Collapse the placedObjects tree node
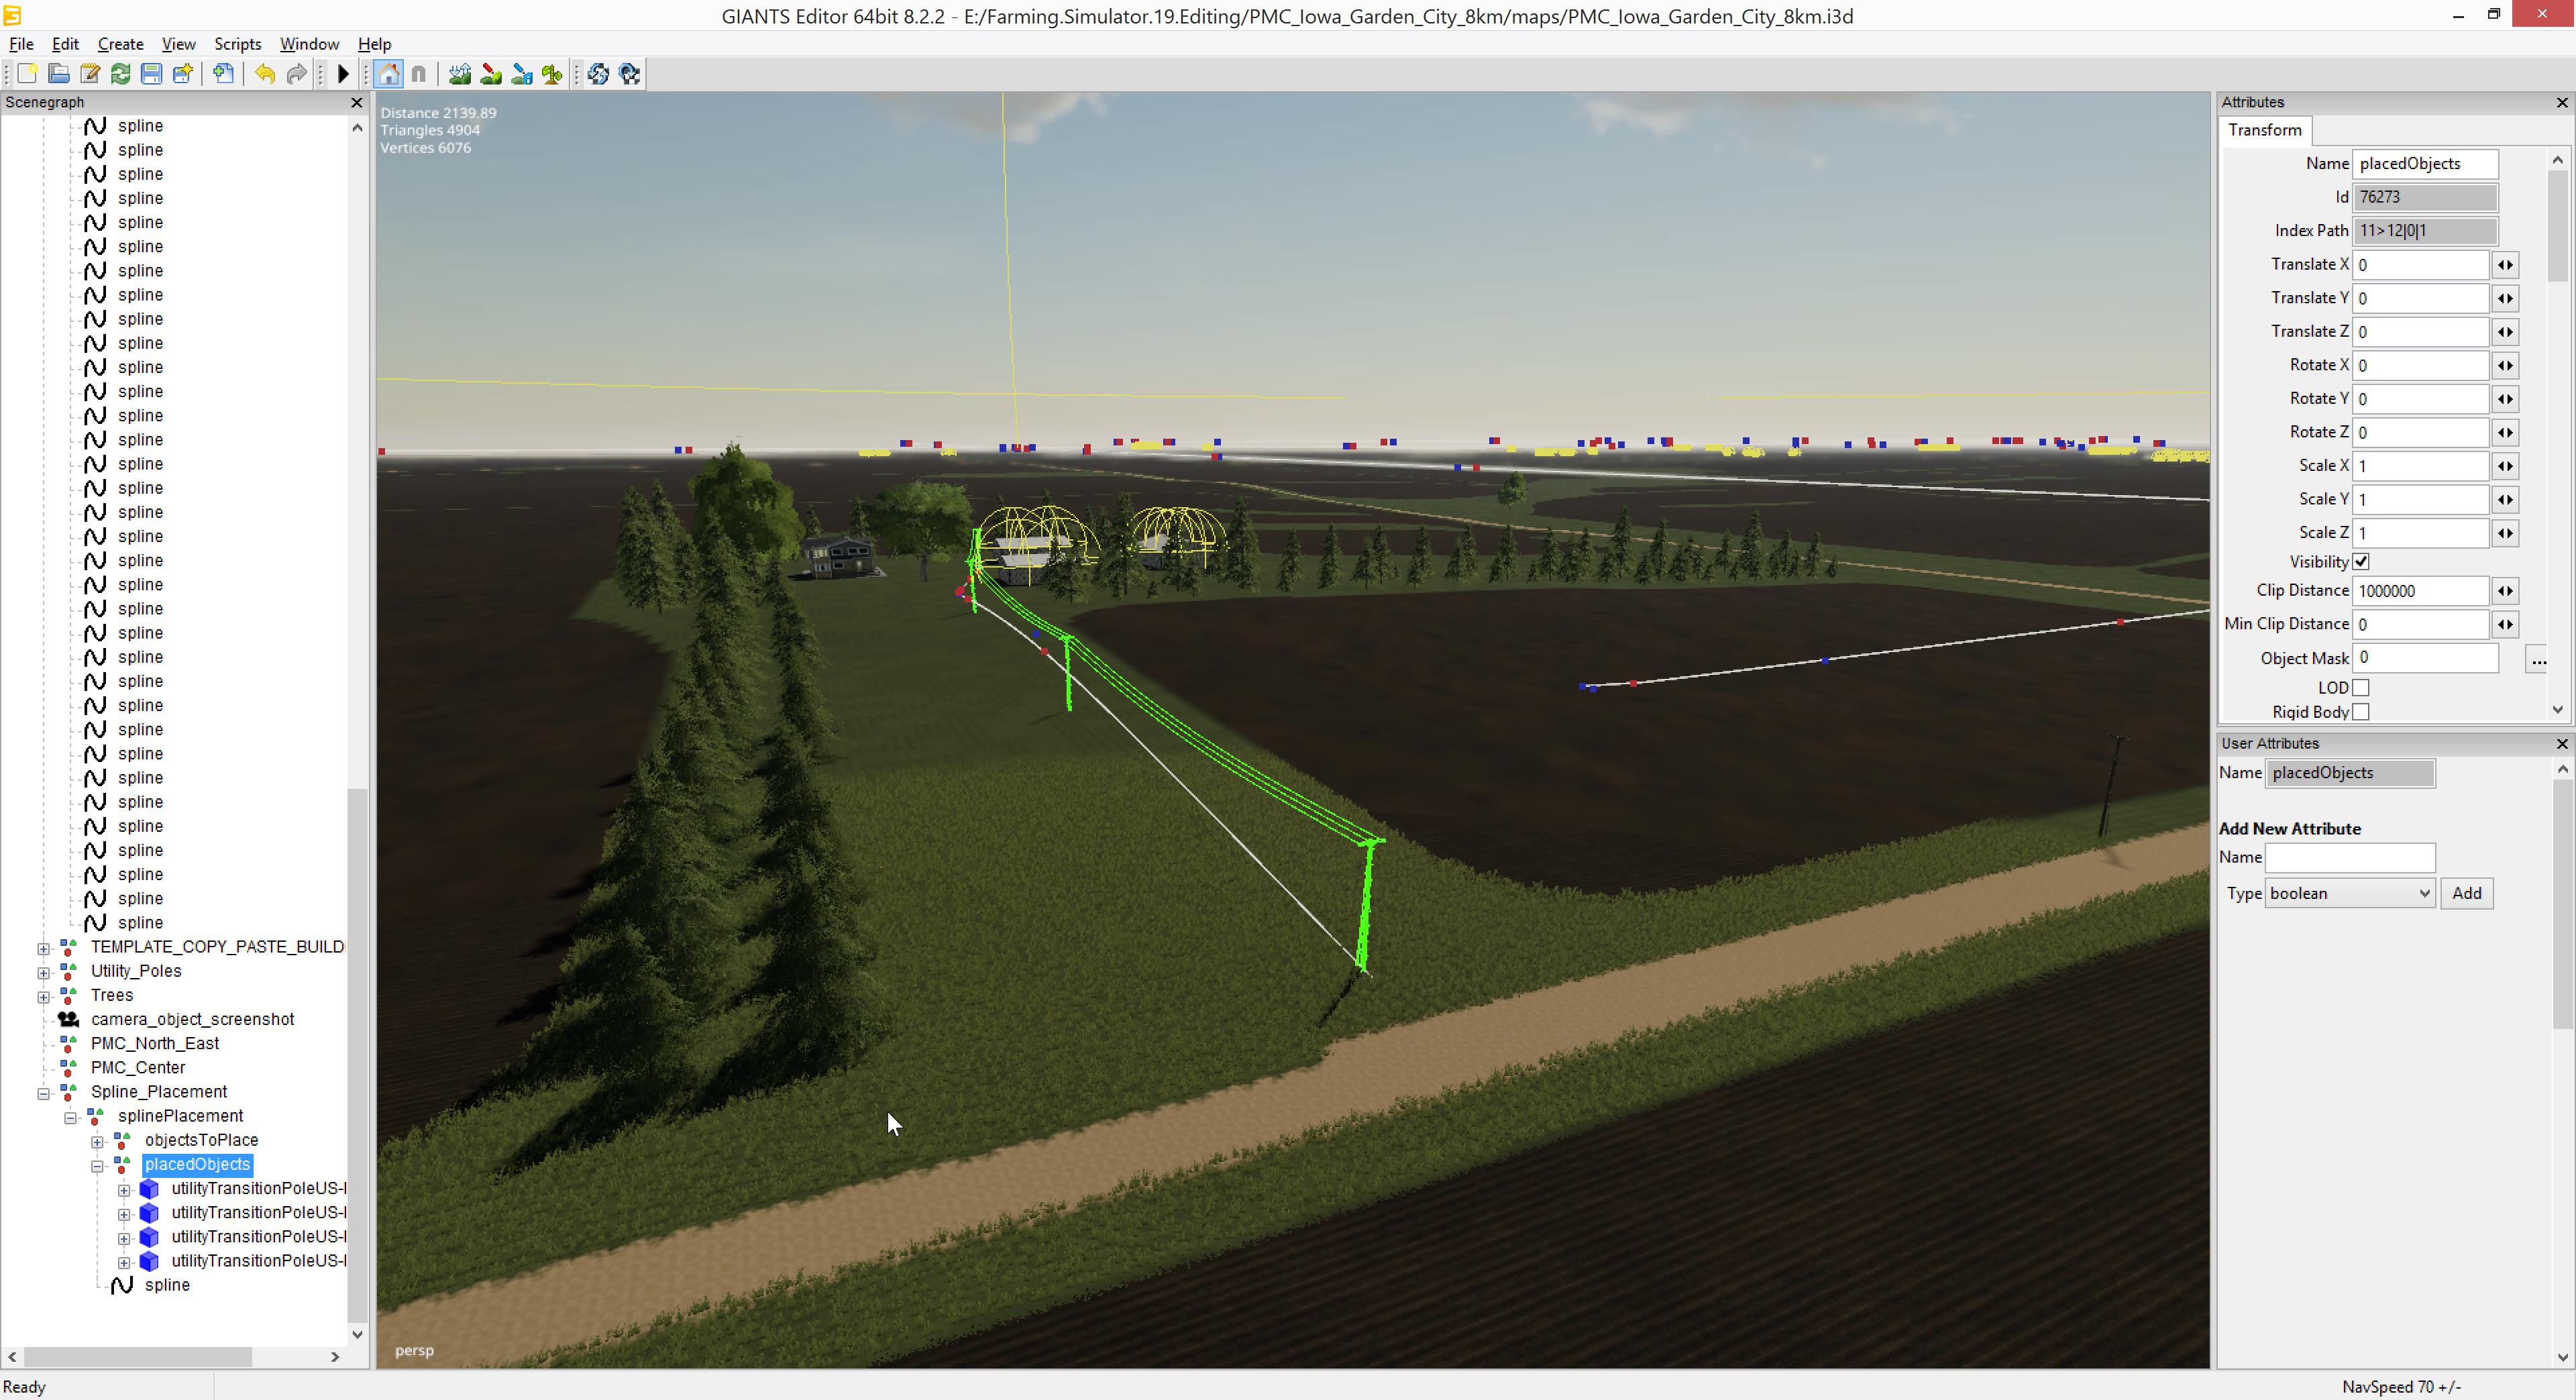Image resolution: width=2576 pixels, height=1400 pixels. [97, 1166]
